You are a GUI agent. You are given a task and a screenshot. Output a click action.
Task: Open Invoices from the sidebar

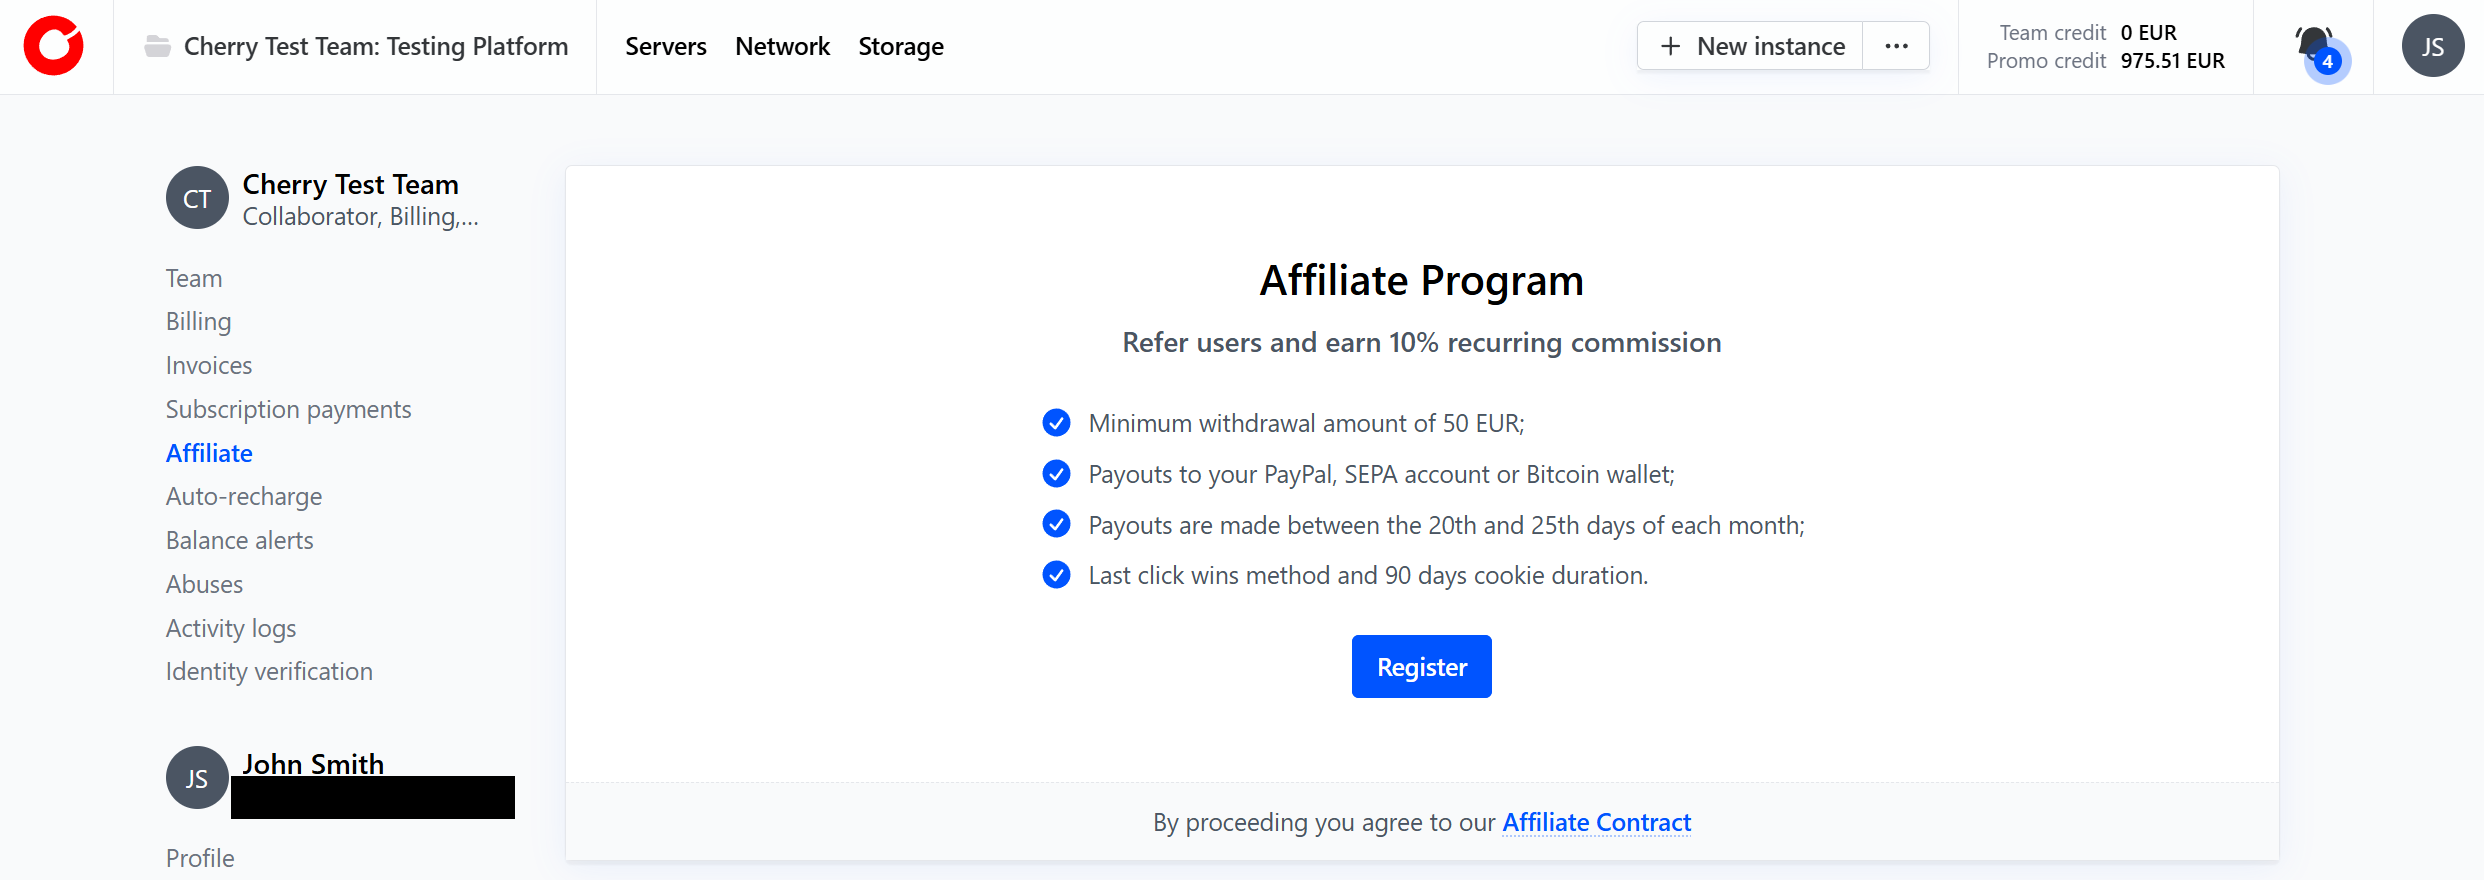click(209, 366)
